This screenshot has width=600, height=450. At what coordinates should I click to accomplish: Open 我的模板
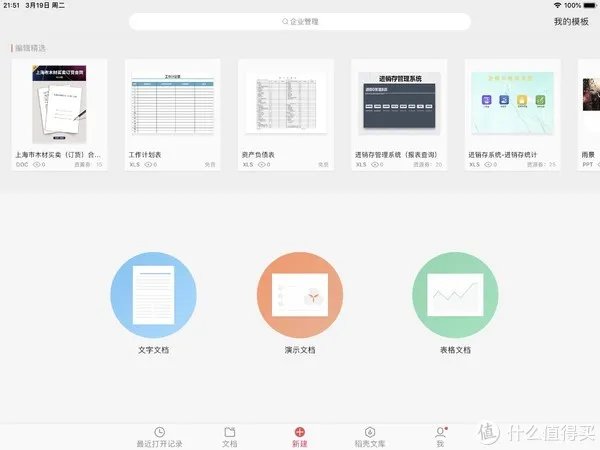point(571,21)
